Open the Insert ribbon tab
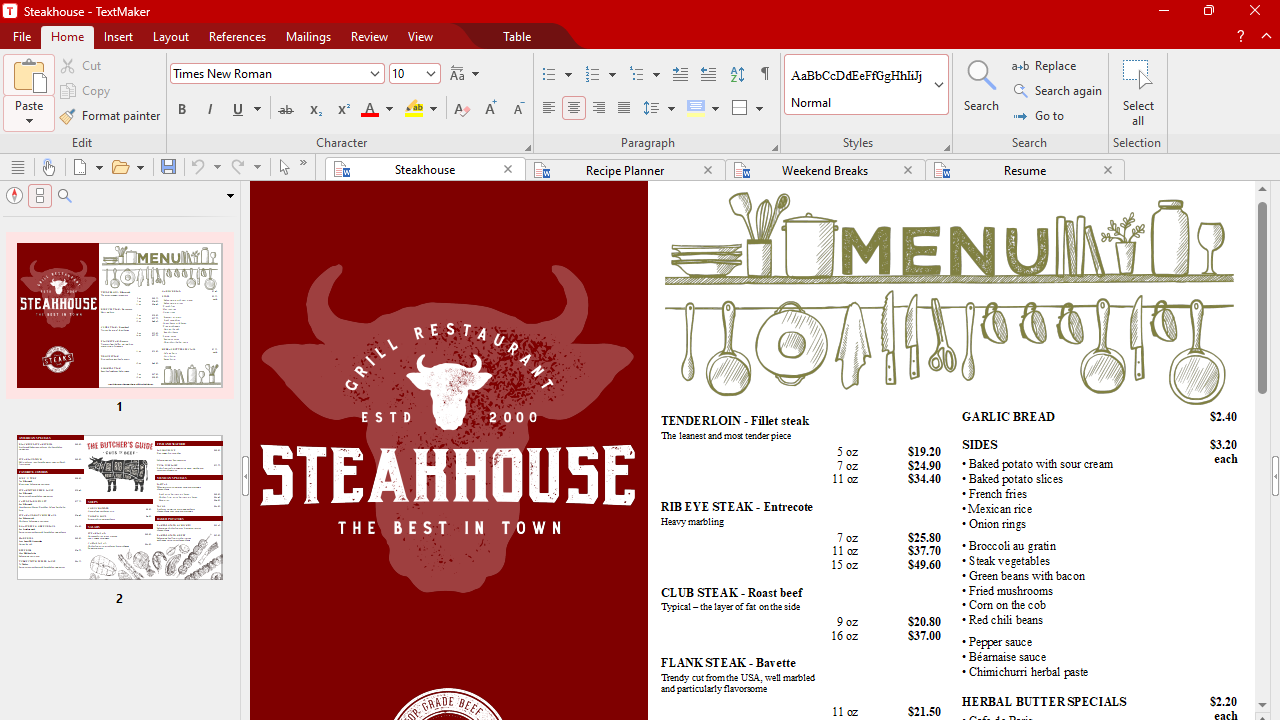Image resolution: width=1280 pixels, height=720 pixels. tap(118, 37)
